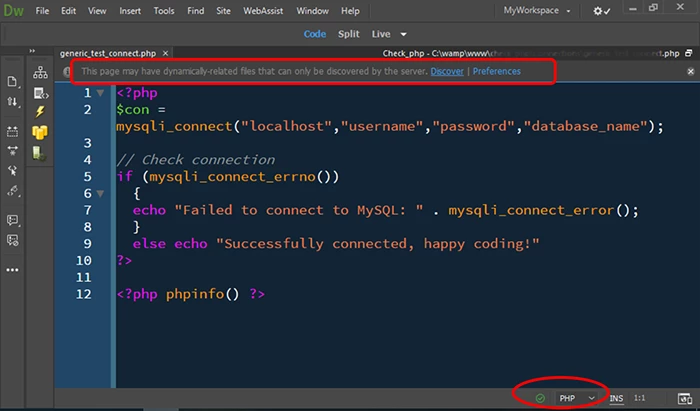Collapse code block at line 6
Image resolution: width=700 pixels, height=411 pixels.
point(100,193)
